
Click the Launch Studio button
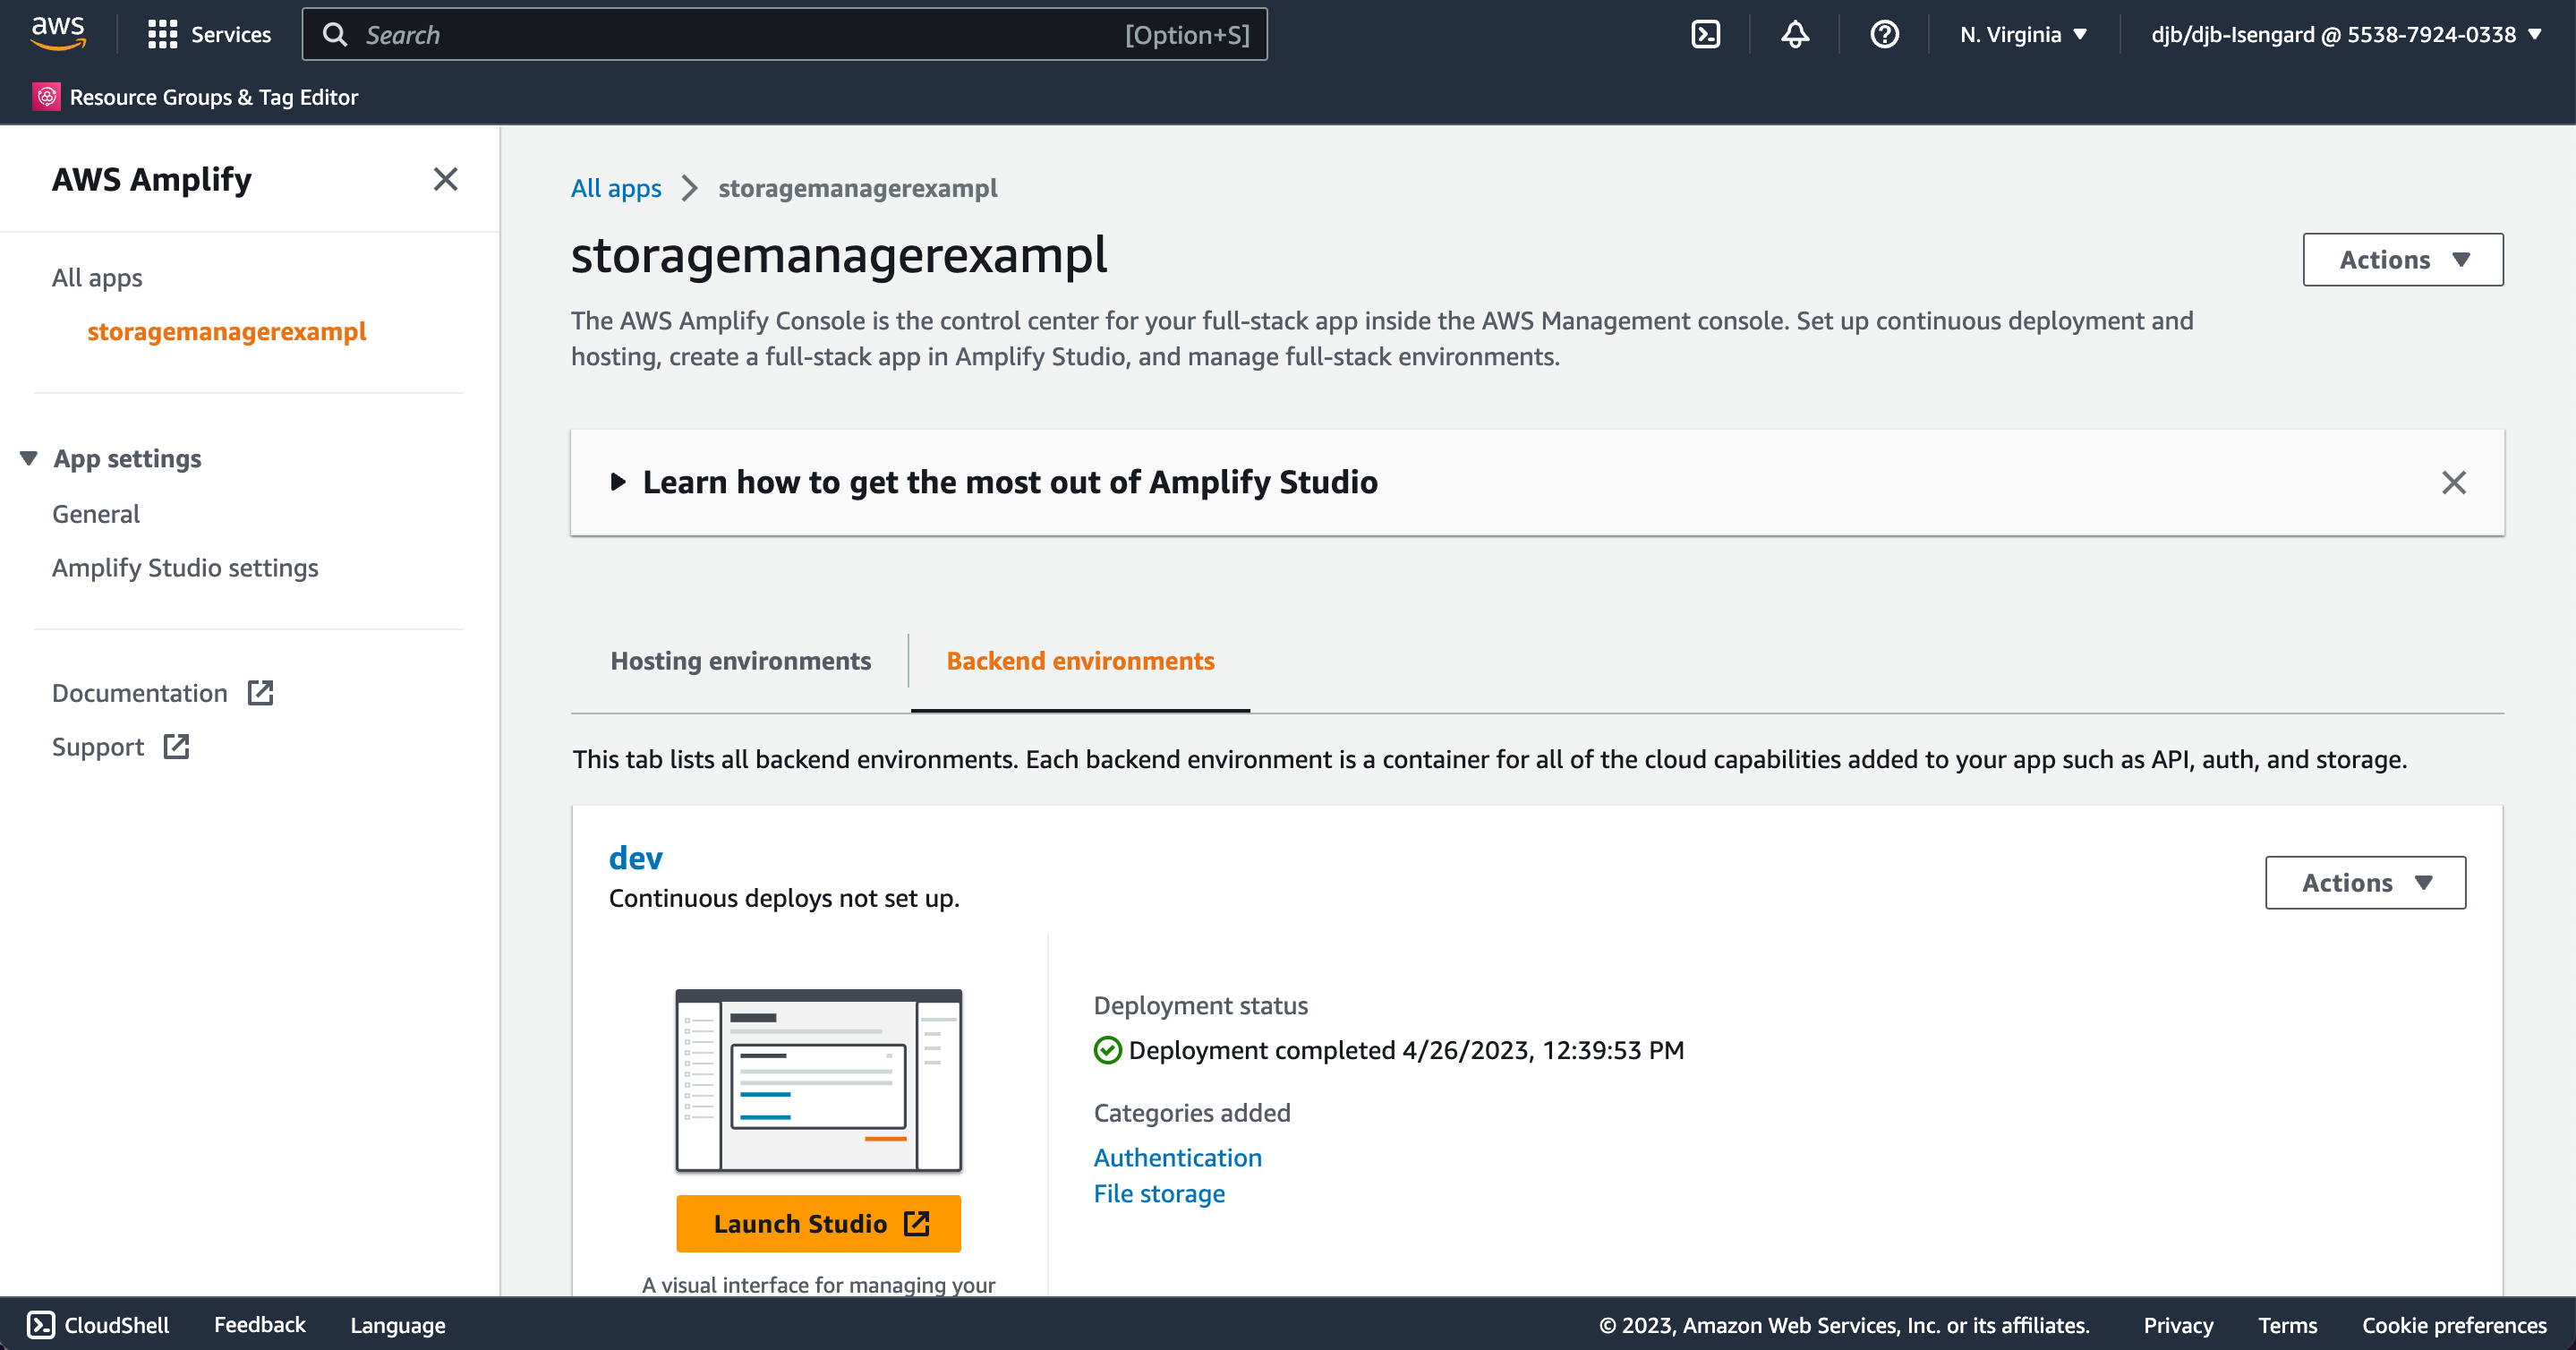817,1223
